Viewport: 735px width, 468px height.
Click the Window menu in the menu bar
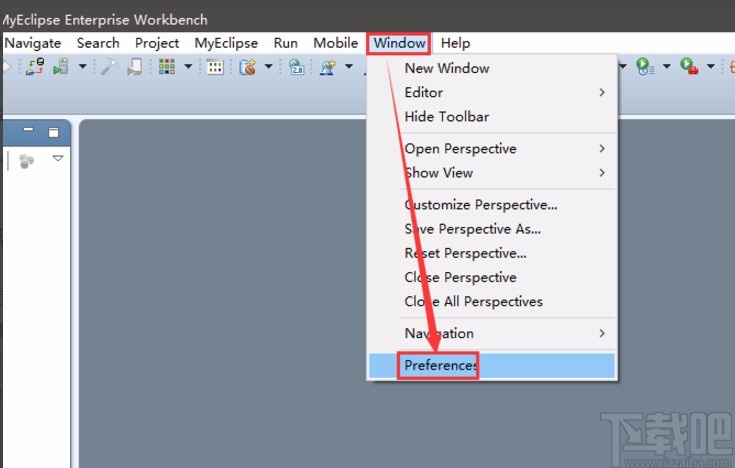(399, 43)
